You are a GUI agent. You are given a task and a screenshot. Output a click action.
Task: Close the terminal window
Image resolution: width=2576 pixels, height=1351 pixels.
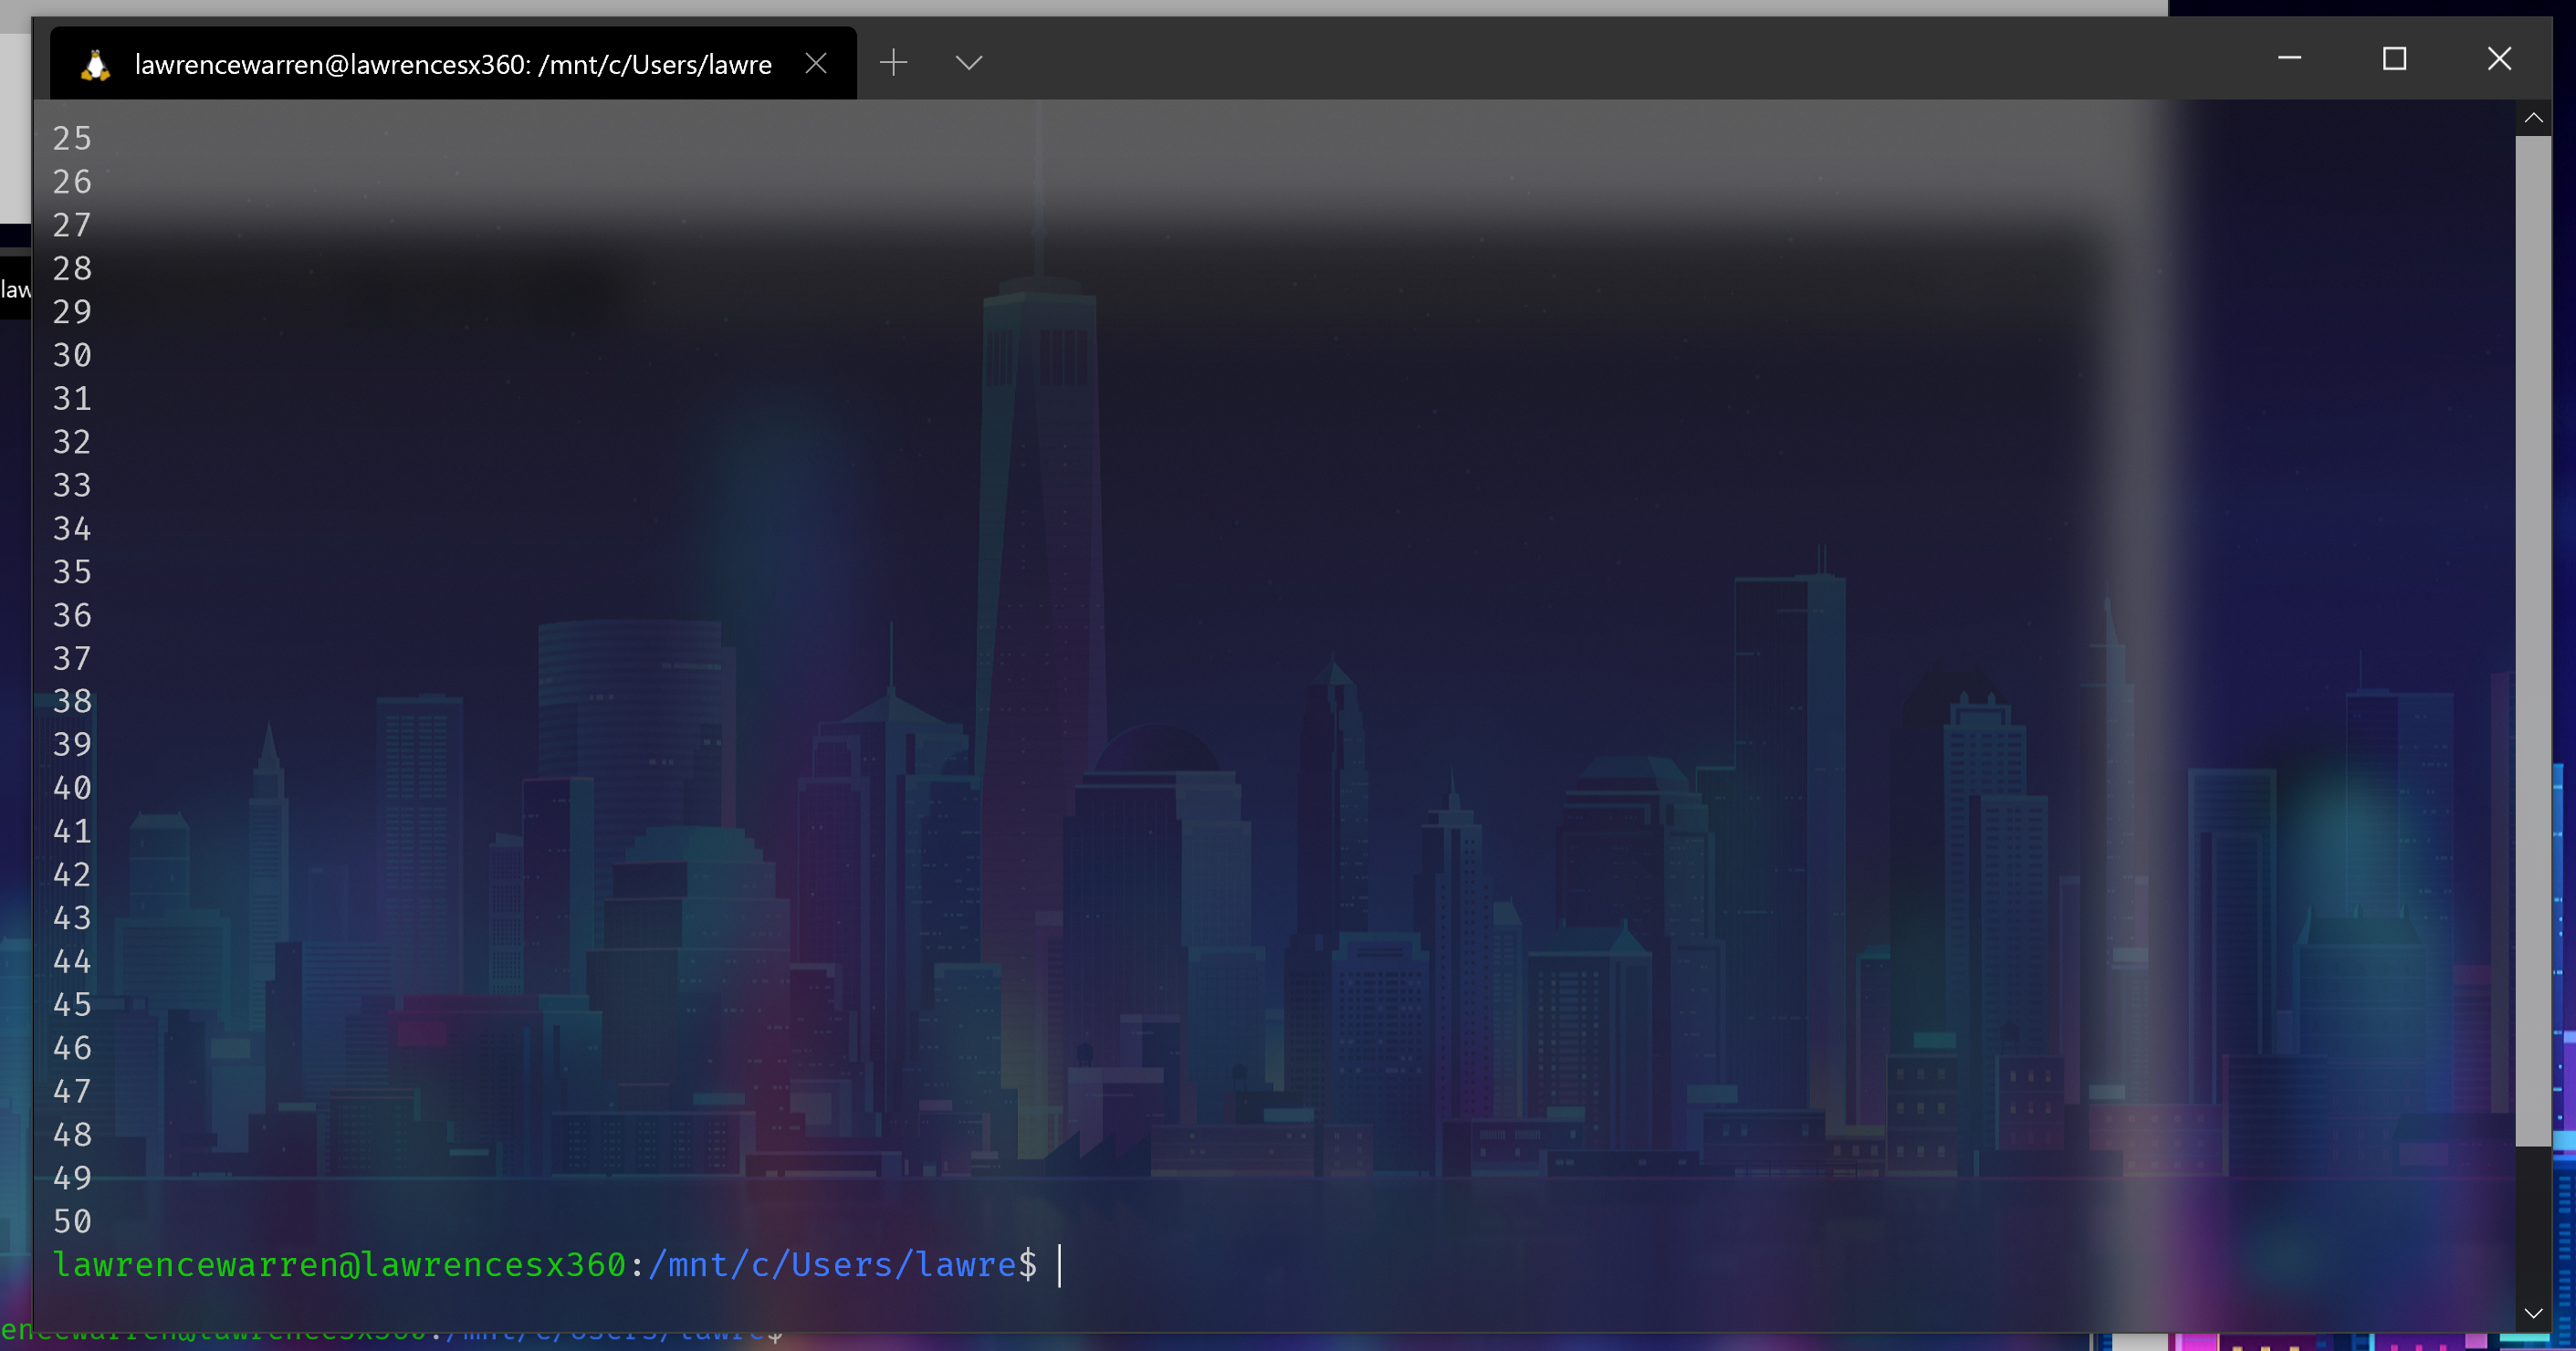2499,59
